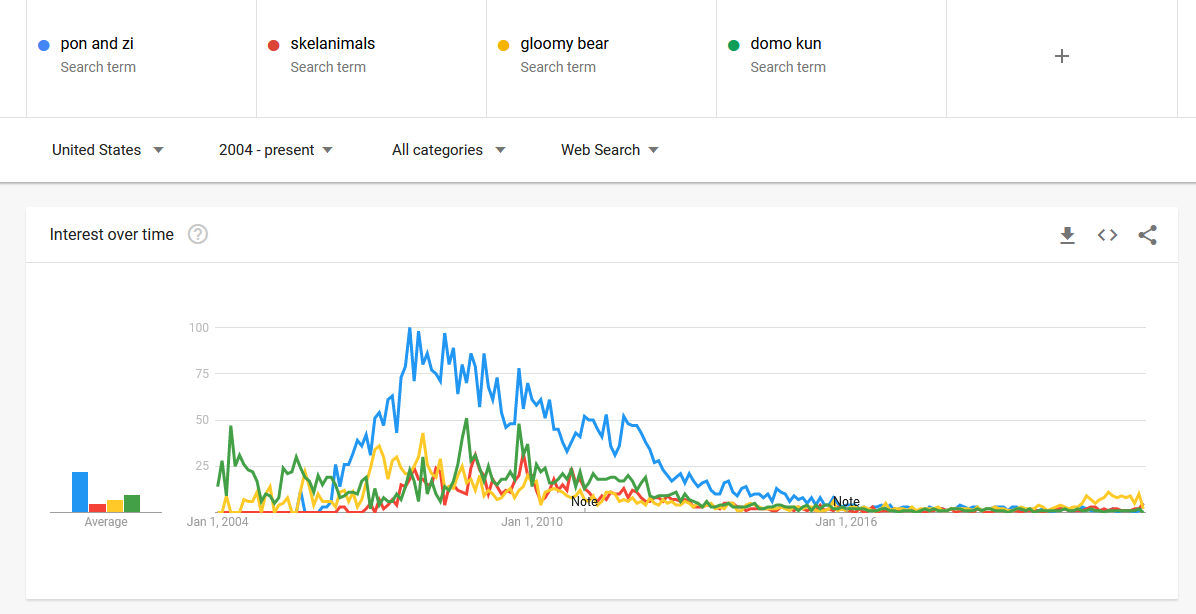The image size is (1196, 614).
Task: Open the 2004 - present time range dropdown
Action: click(x=275, y=150)
